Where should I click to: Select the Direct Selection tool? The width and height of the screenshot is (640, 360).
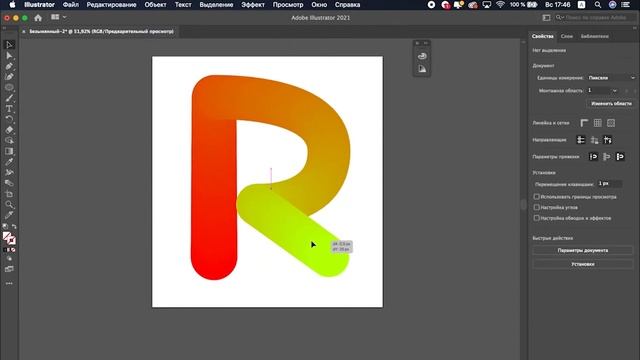pos(9,56)
